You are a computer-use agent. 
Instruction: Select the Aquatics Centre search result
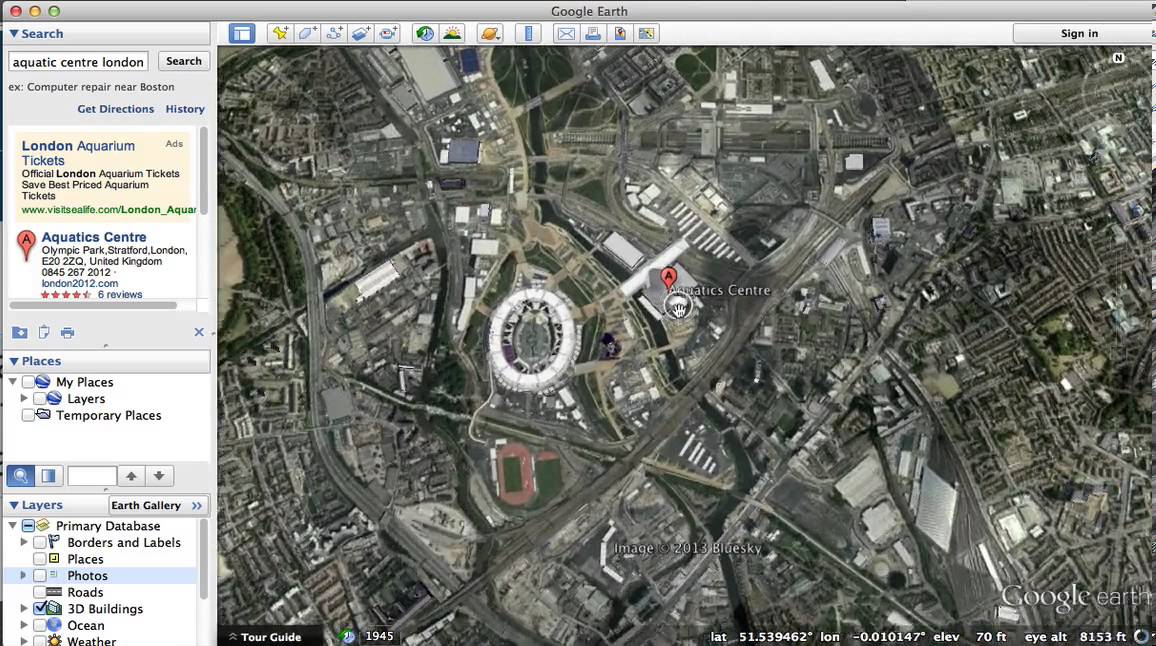coord(94,237)
